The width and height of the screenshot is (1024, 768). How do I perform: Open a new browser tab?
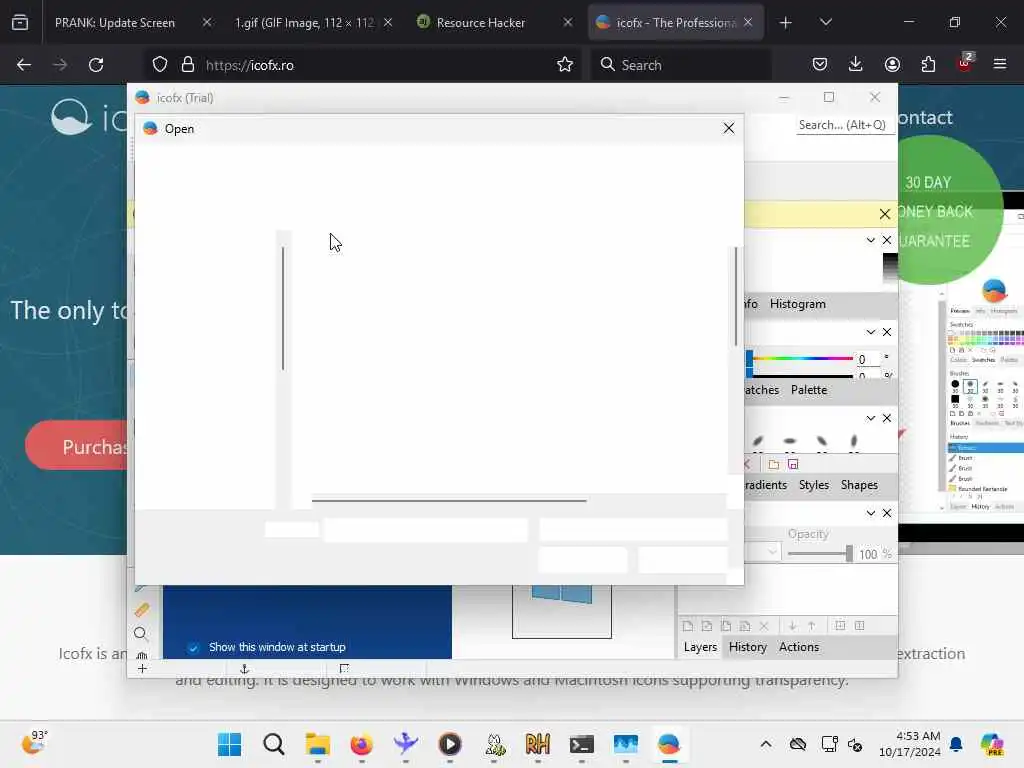click(786, 23)
